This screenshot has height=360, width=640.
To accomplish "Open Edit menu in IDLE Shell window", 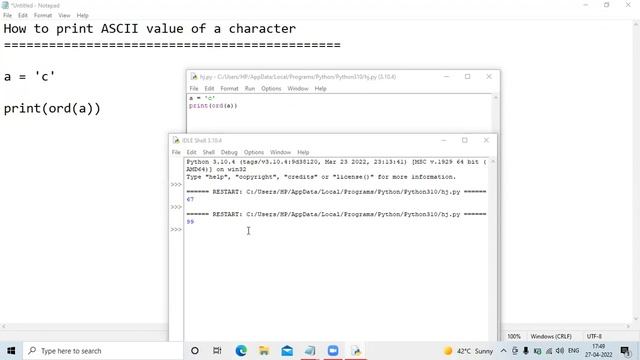I will [191, 152].
